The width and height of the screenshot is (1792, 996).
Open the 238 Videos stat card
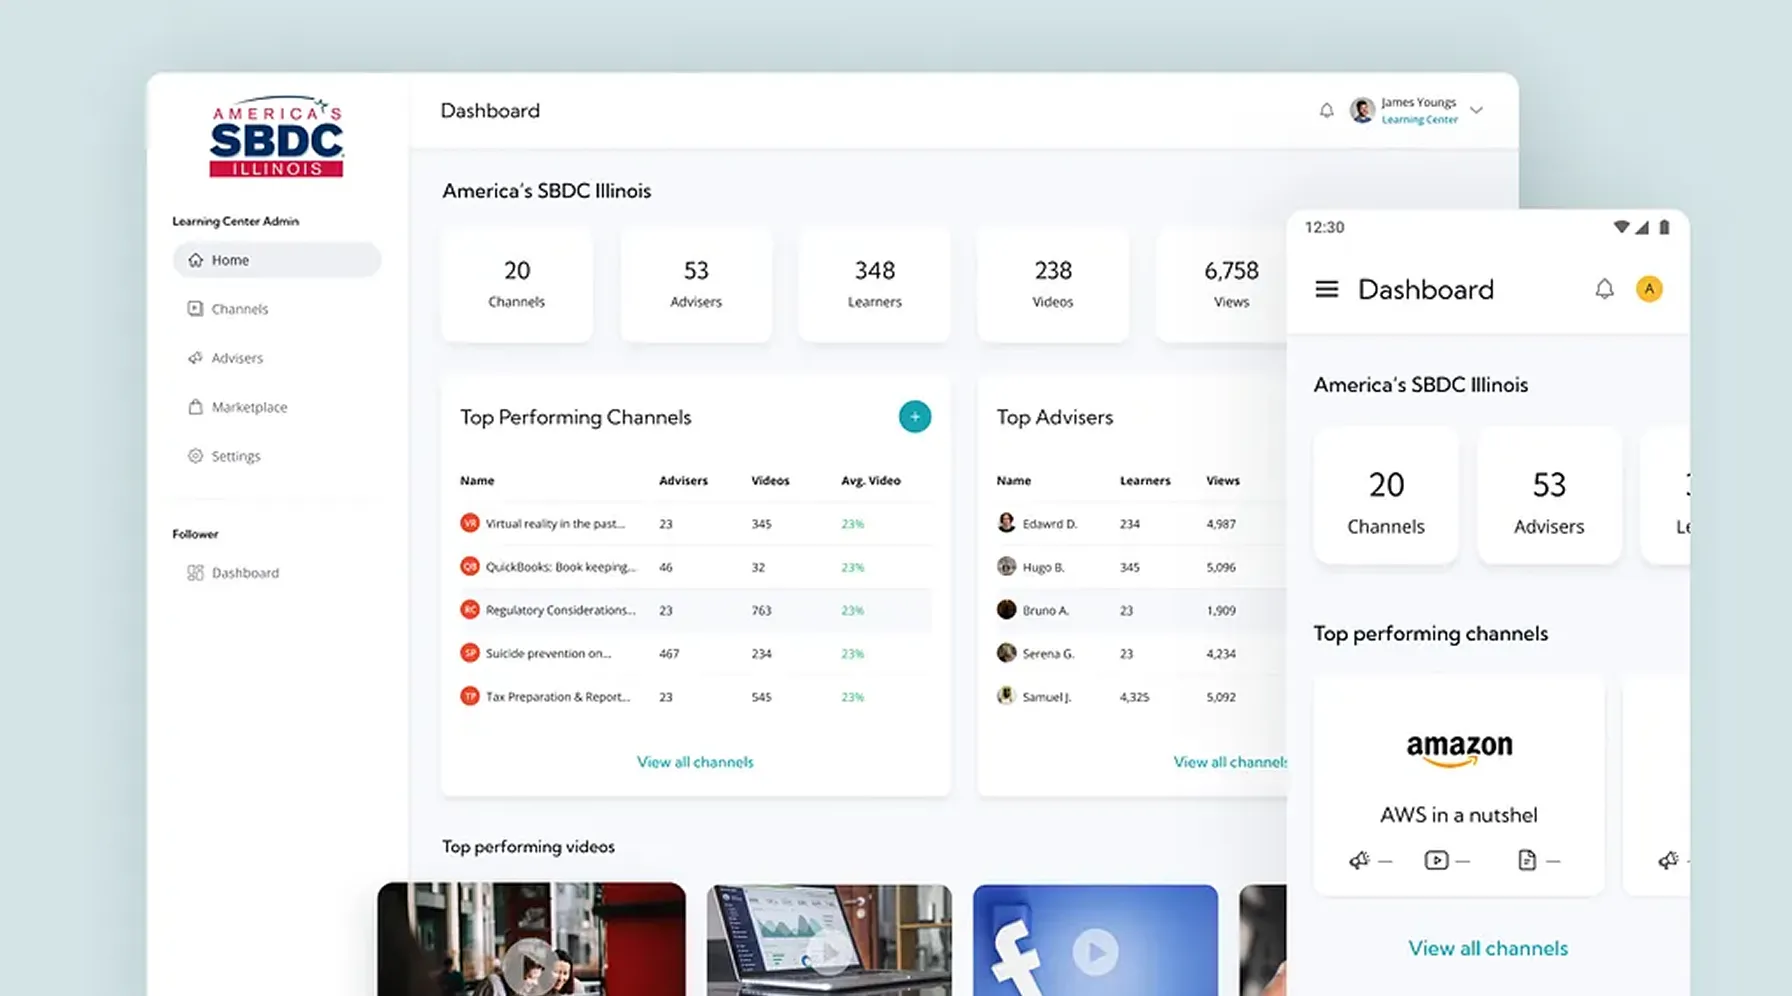(1053, 284)
